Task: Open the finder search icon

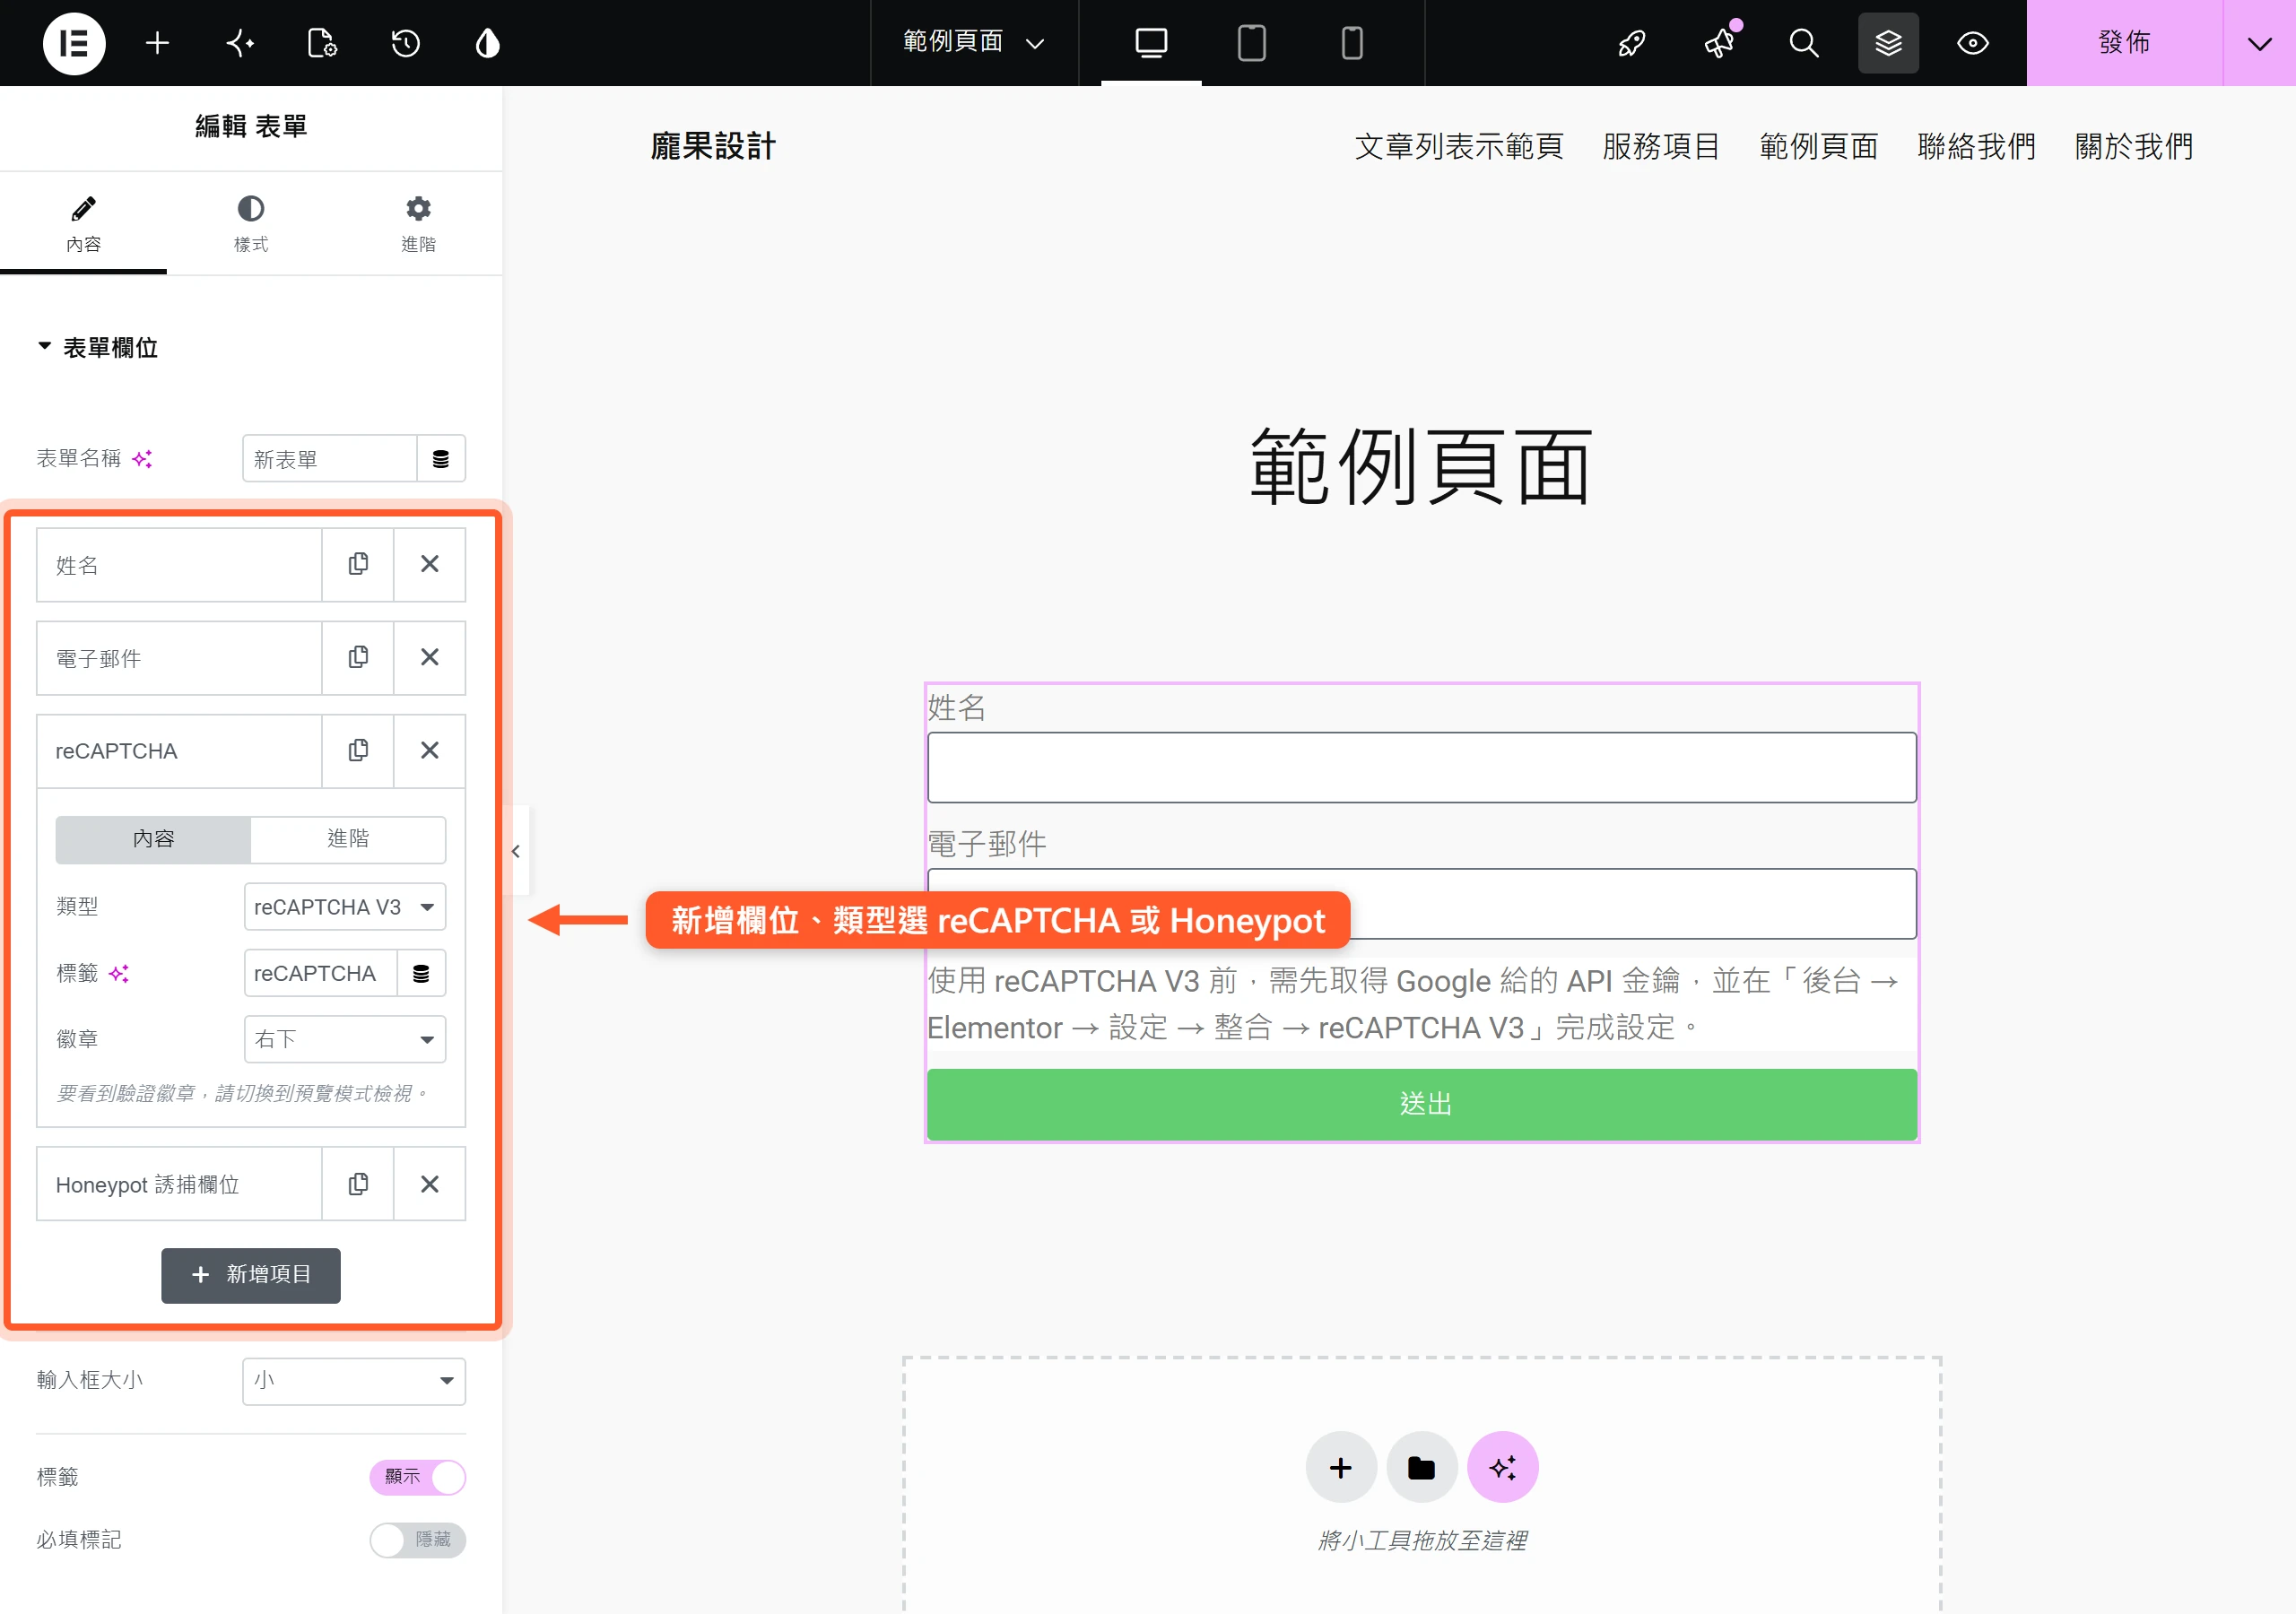Action: [x=1803, y=43]
